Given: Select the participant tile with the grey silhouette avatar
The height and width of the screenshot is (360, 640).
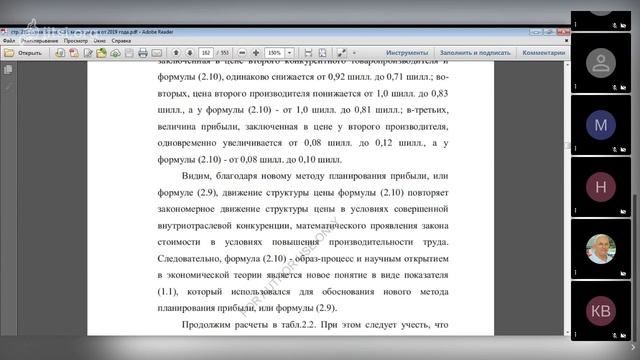Looking at the screenshot, I should (601, 63).
